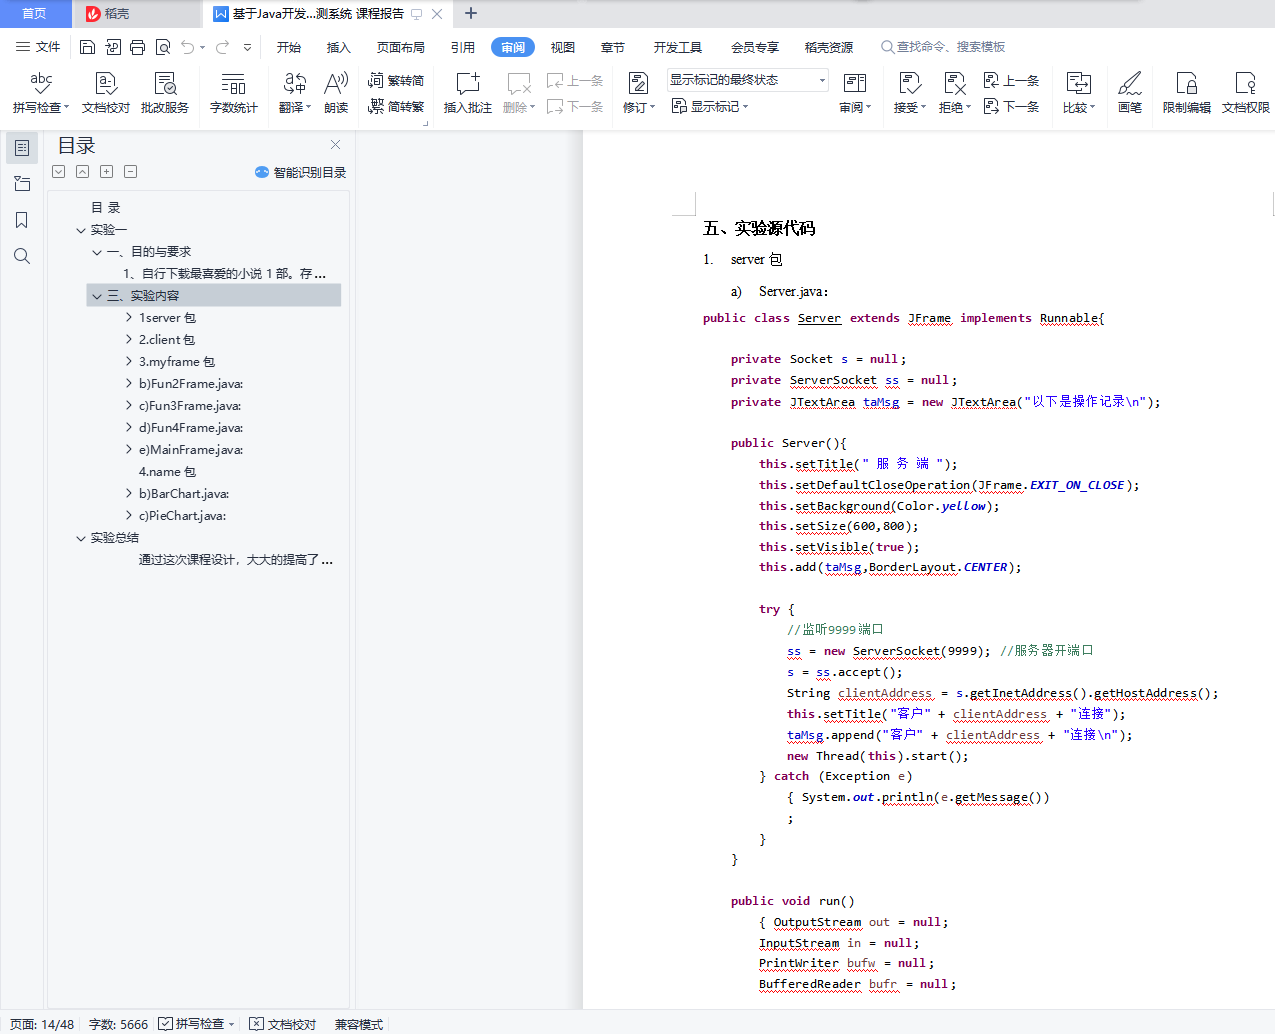Toggle document proofreading in status bar
1275x1034 pixels.
coord(283,1024)
